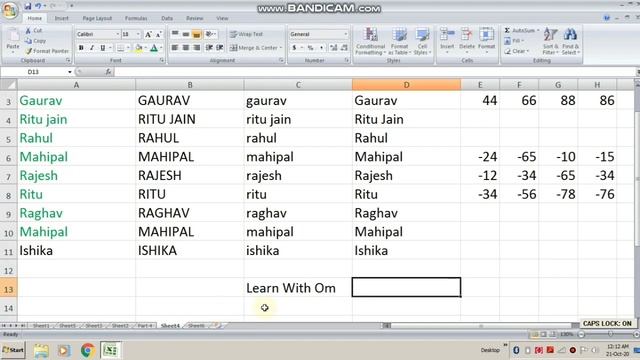Toggle Align Text Right
The width and height of the screenshot is (640, 360).
[196, 48]
